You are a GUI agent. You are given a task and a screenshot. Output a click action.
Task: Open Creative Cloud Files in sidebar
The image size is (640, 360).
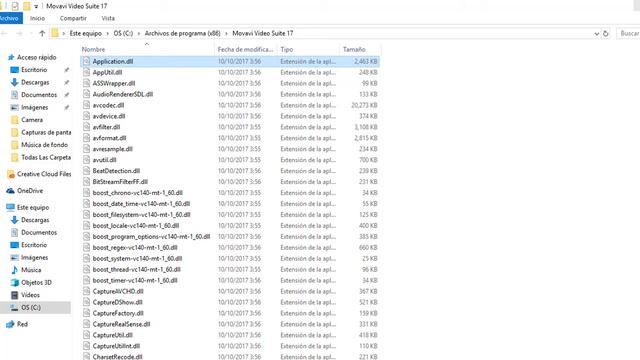[x=44, y=174]
